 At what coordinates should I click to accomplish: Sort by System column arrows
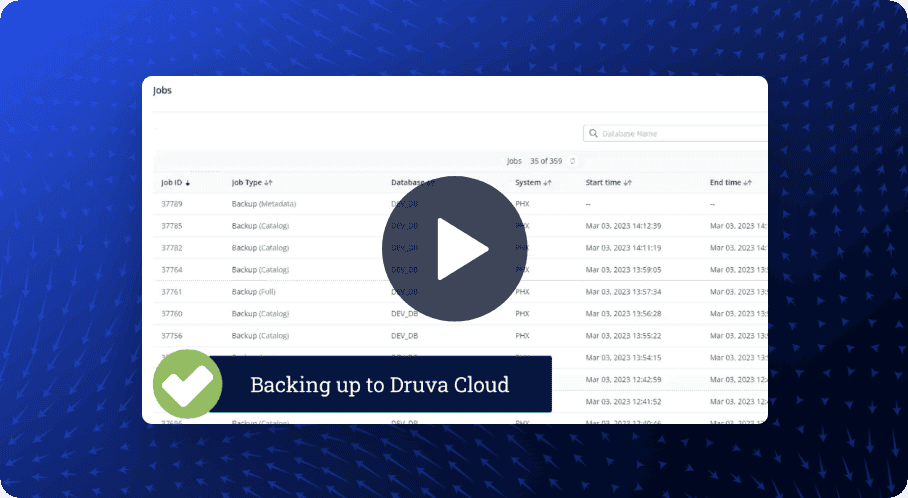(x=548, y=183)
